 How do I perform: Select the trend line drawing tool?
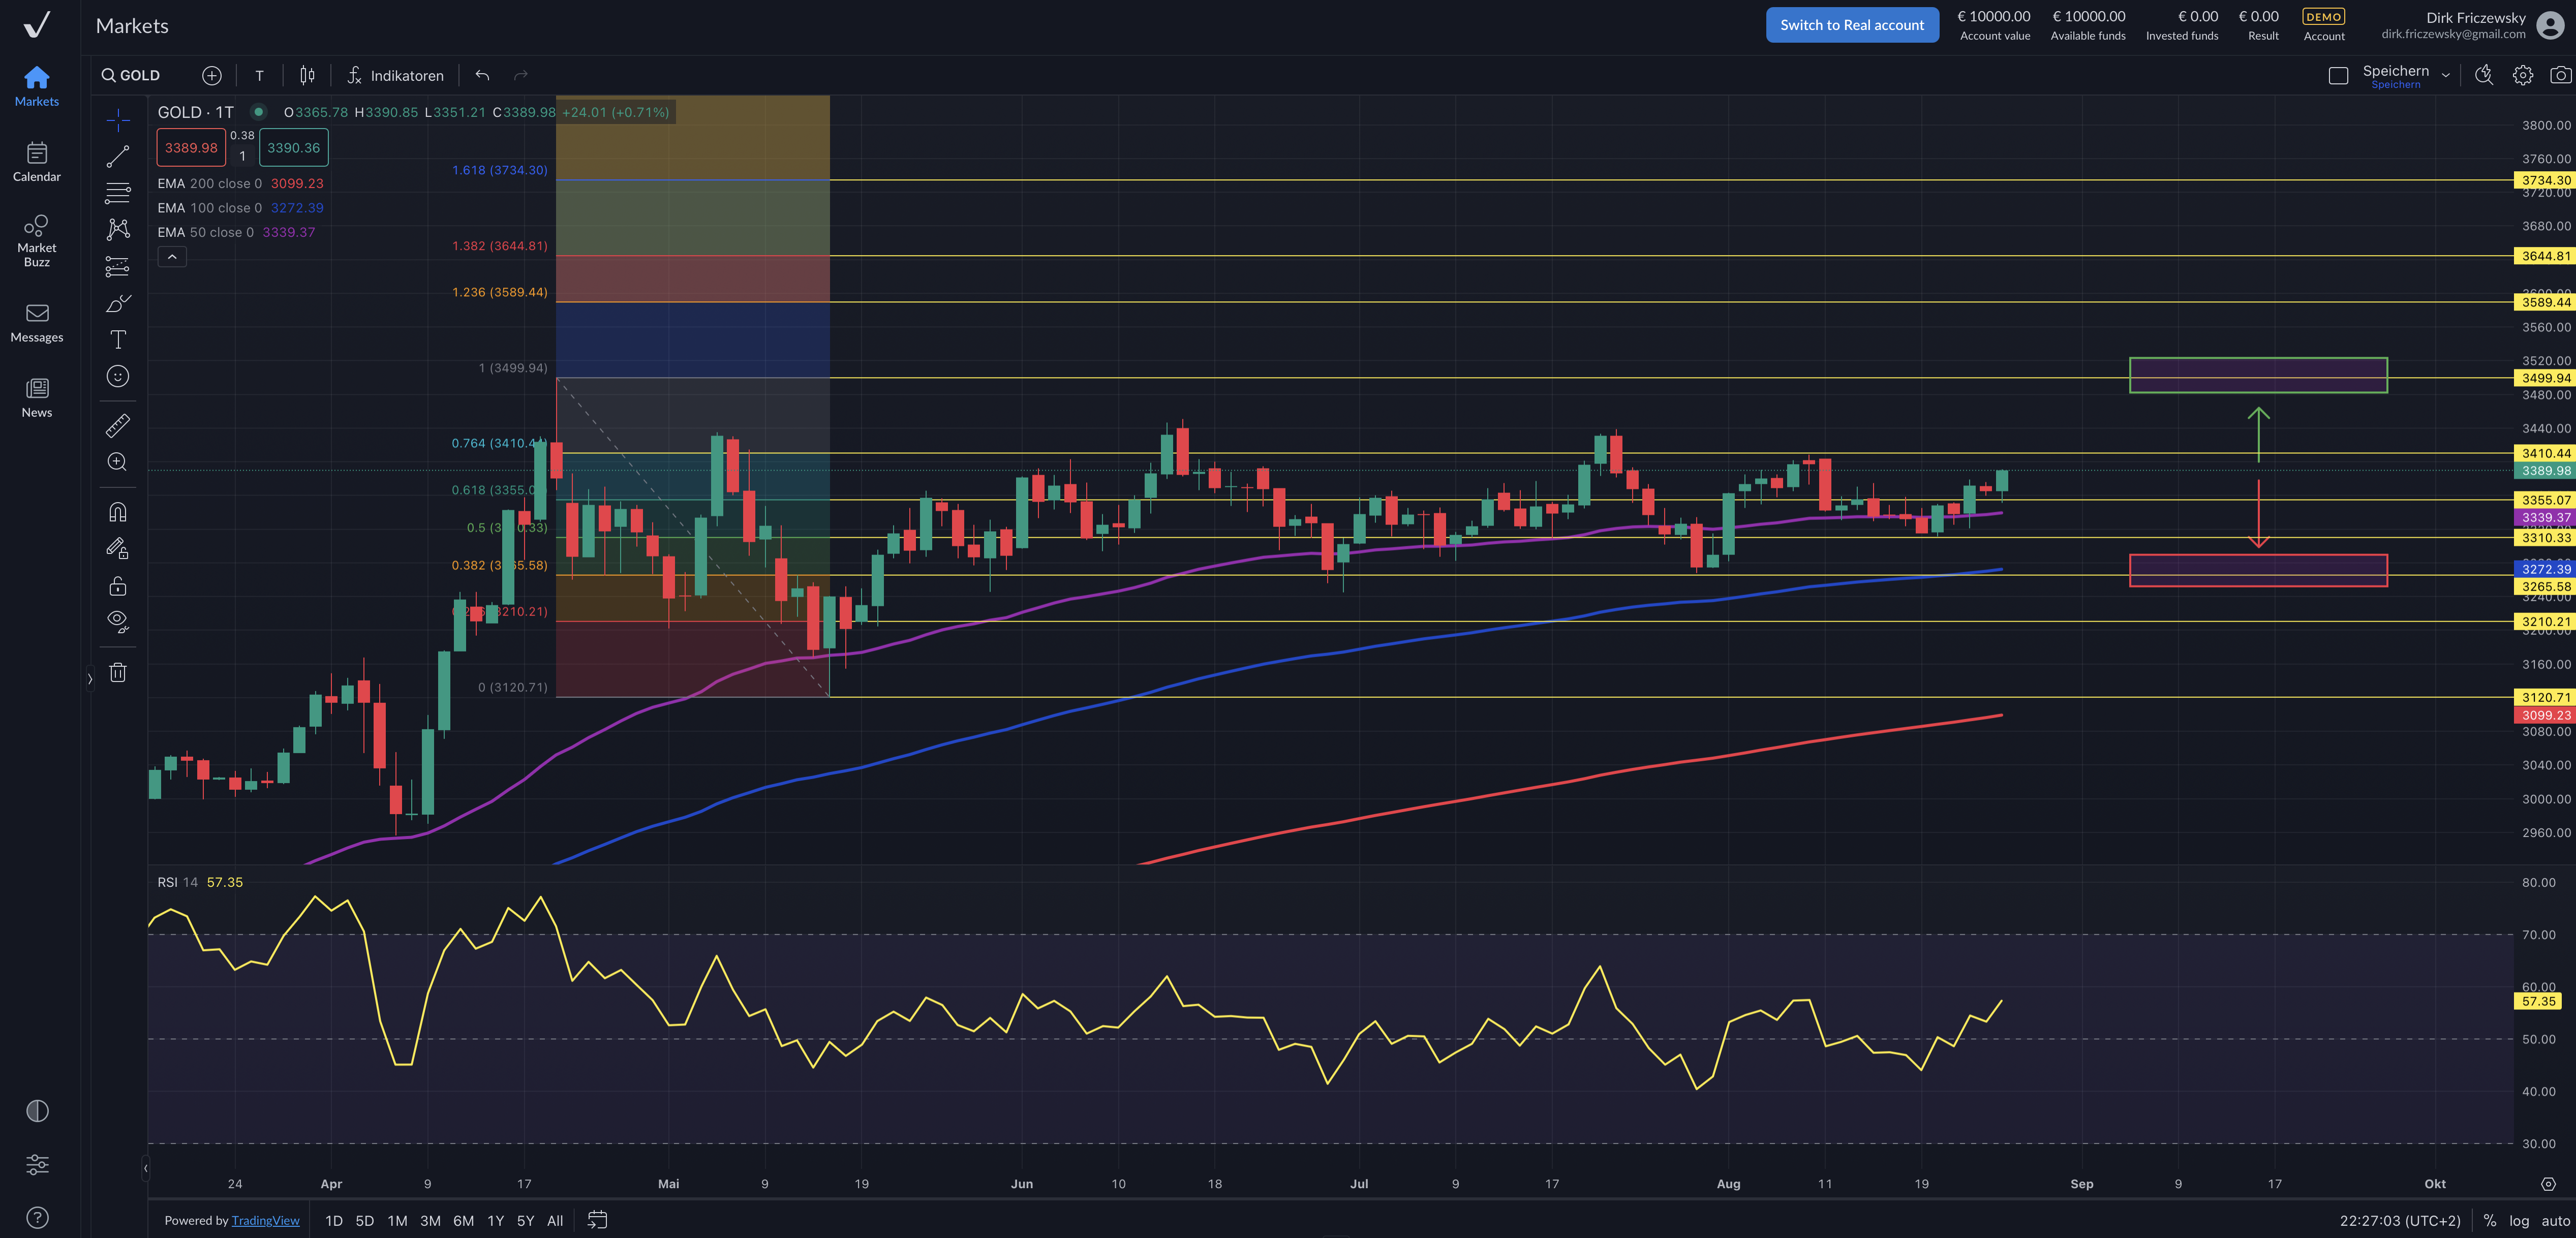(118, 156)
